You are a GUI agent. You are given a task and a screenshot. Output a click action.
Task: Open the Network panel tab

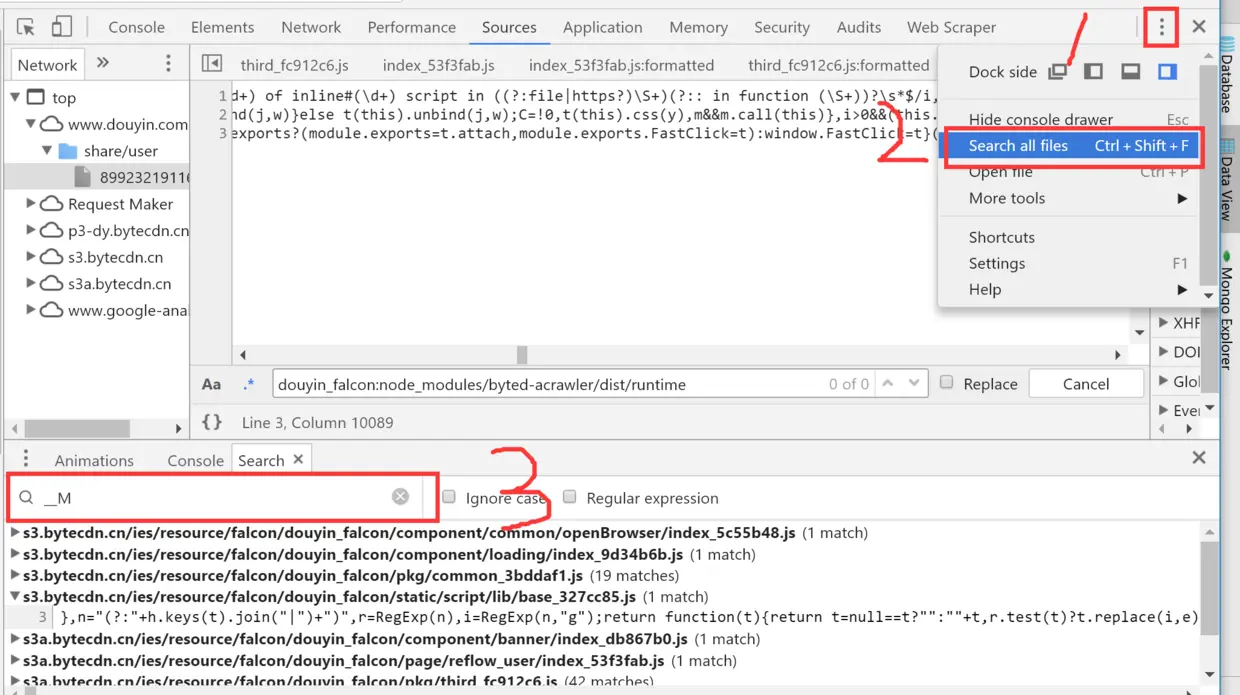click(x=311, y=27)
